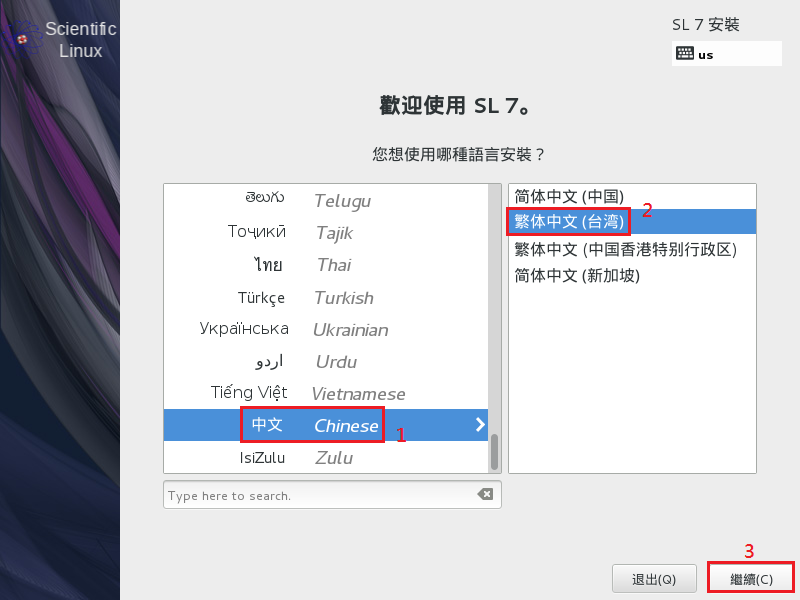Viewport: 800px width, 600px height.
Task: Clear the language search field
Action: [485, 494]
